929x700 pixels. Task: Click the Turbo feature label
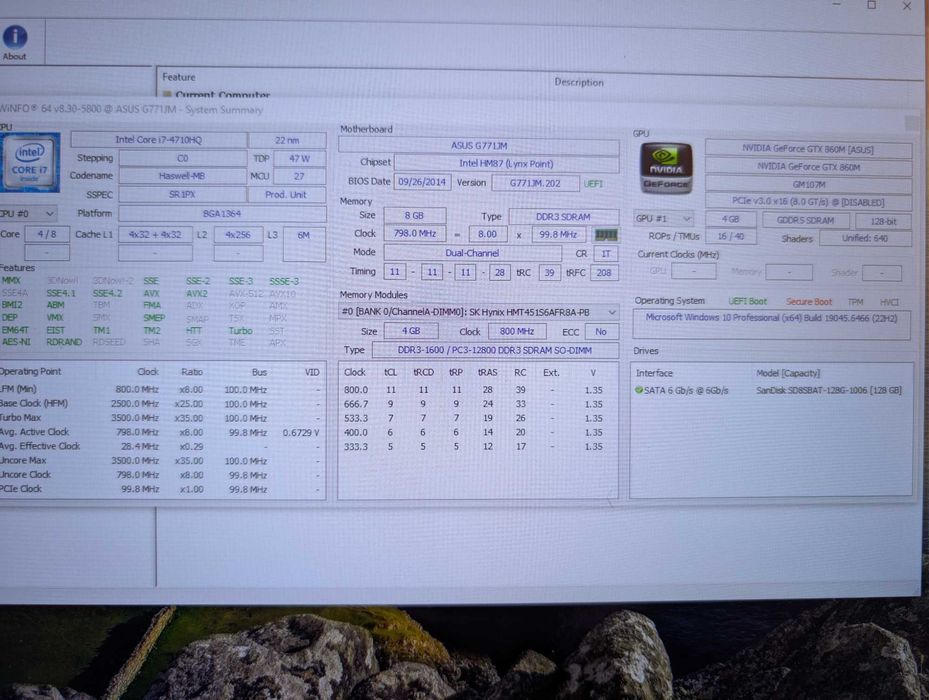[241, 331]
